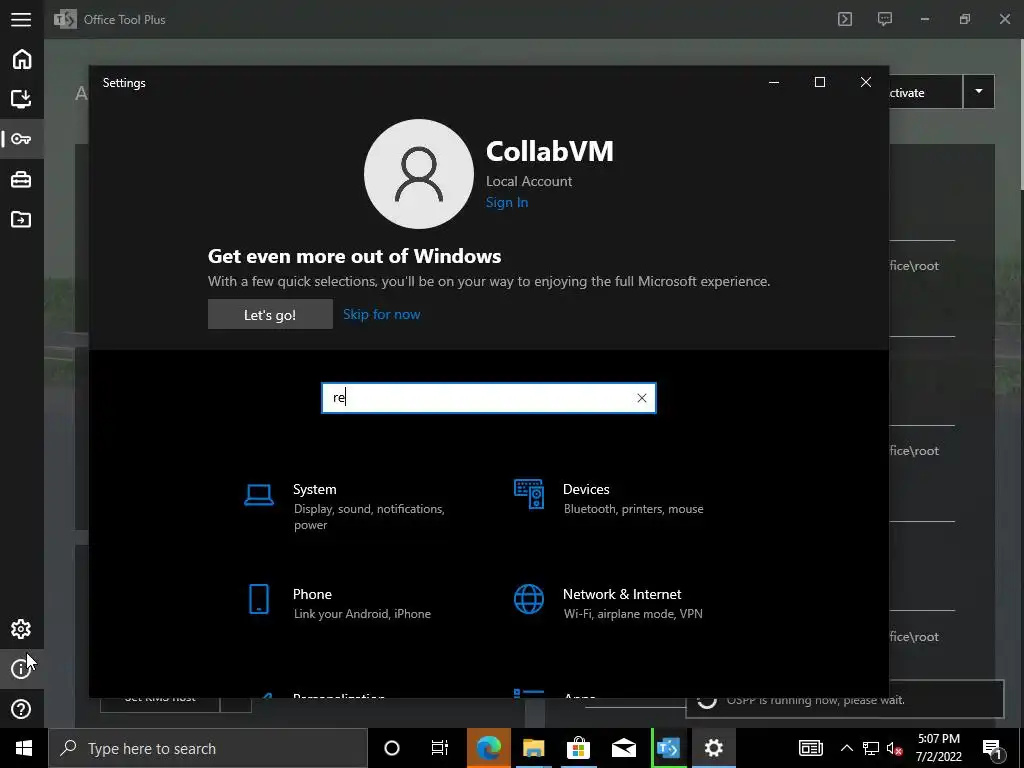
Task: Open the hamburger menu in Office Tool Plus
Action: [21, 20]
